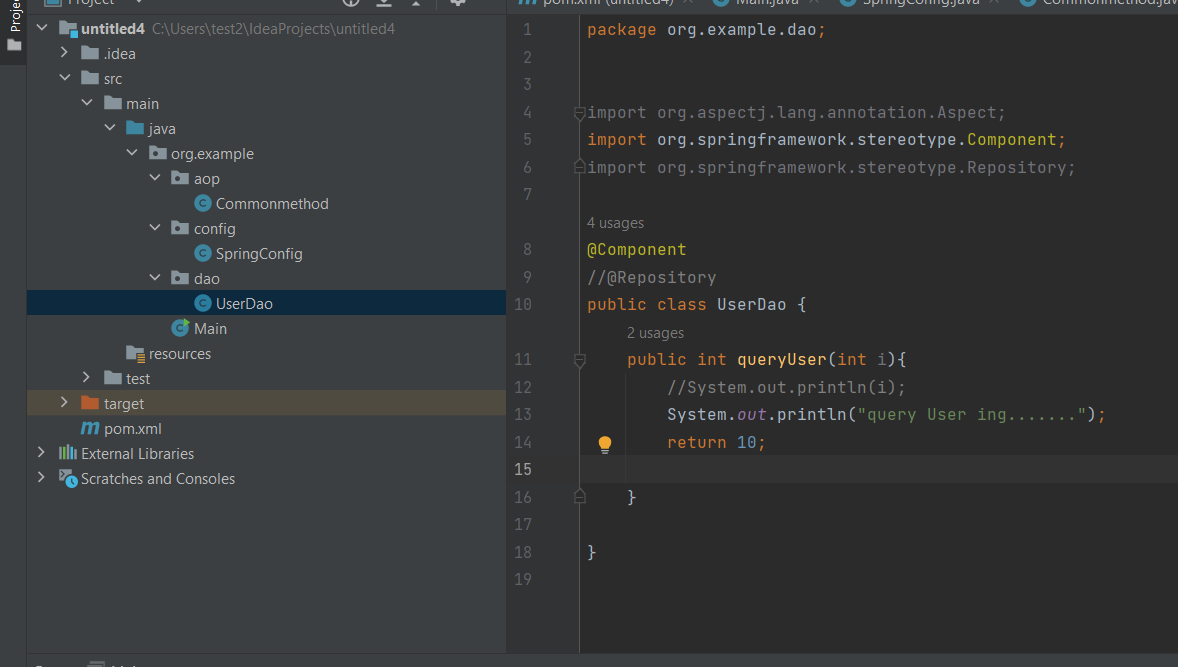Viewport: 1178px width, 667px height.
Task: Place the cursor on empty line 15
Action: [879, 469]
